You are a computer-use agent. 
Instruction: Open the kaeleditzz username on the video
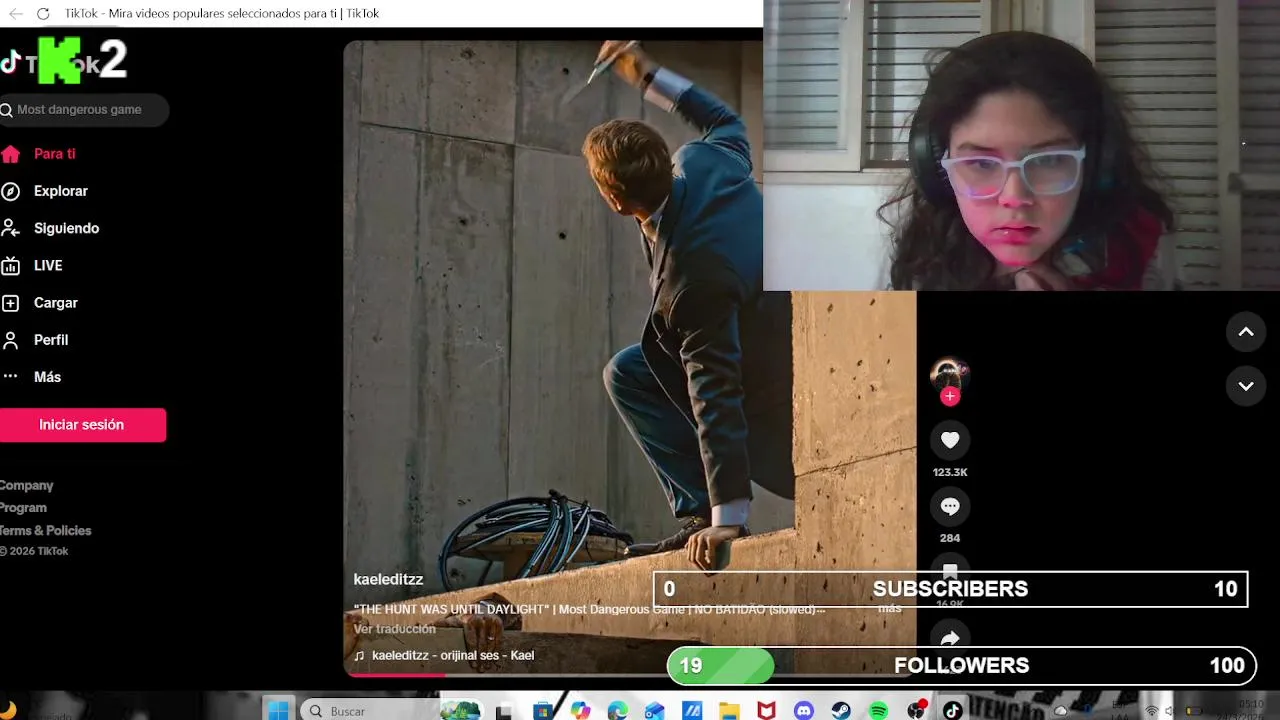coord(388,580)
